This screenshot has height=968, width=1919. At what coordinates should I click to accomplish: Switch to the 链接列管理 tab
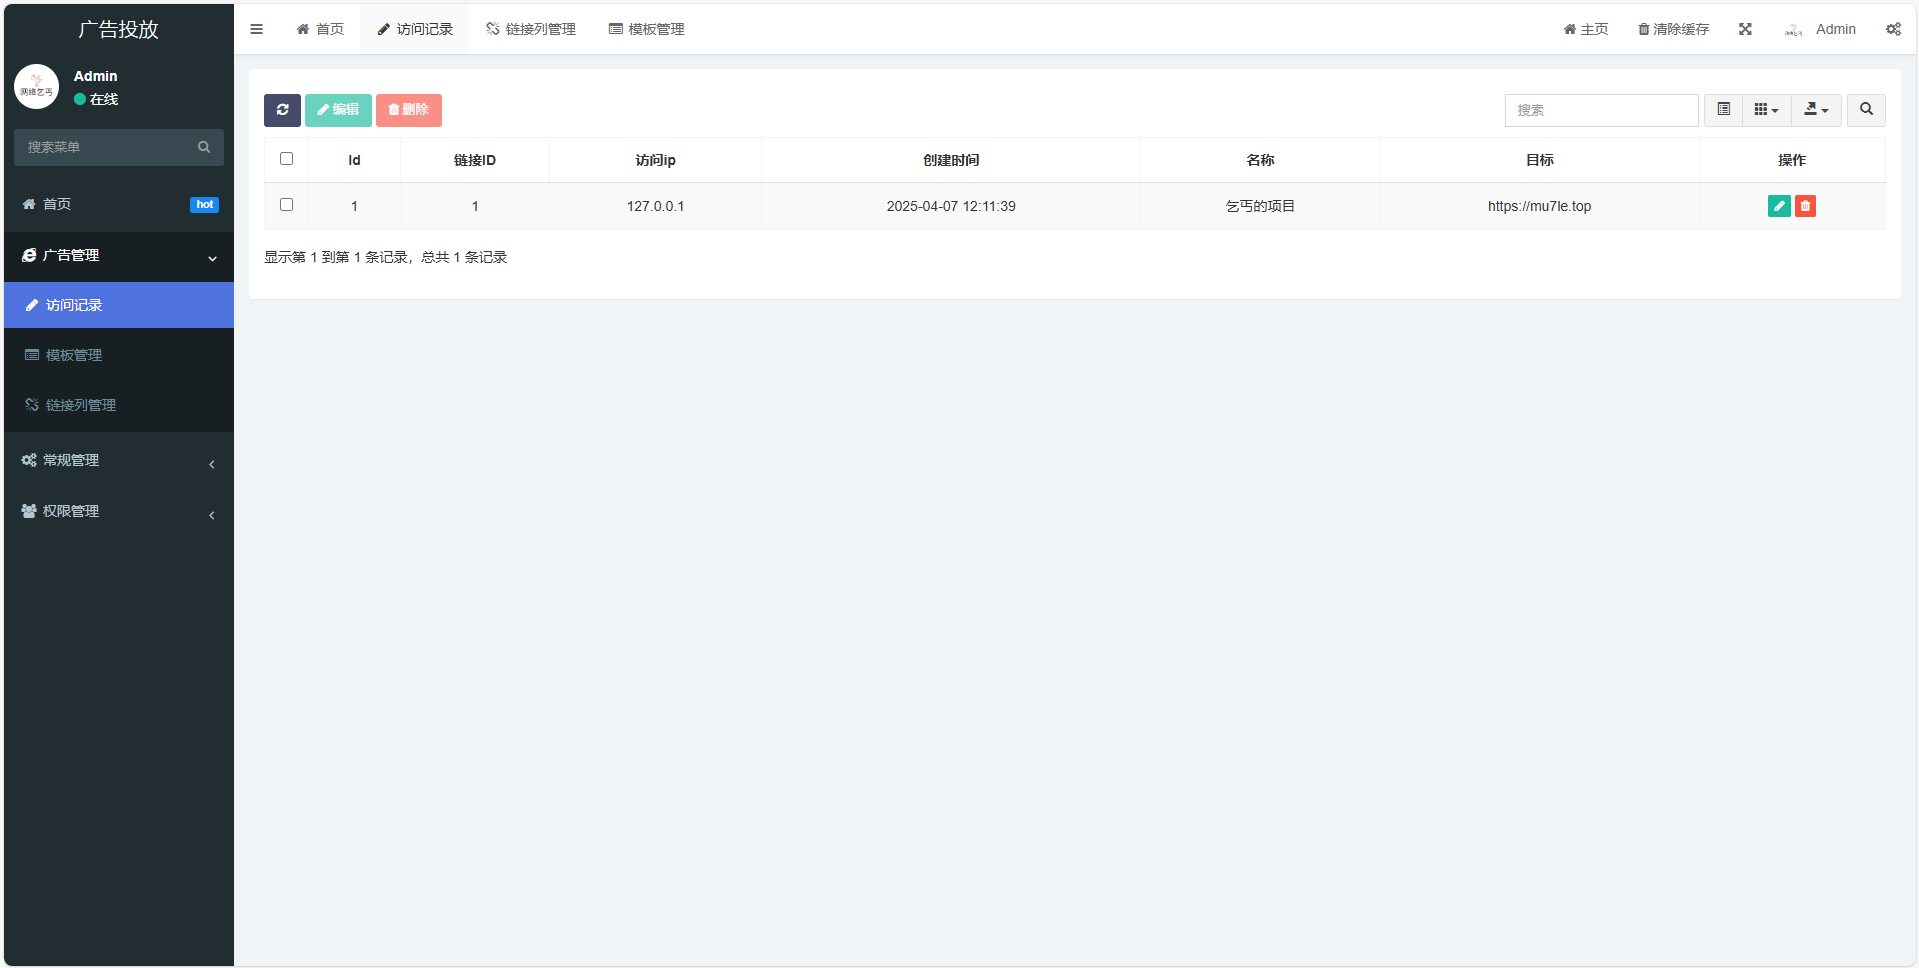point(531,29)
